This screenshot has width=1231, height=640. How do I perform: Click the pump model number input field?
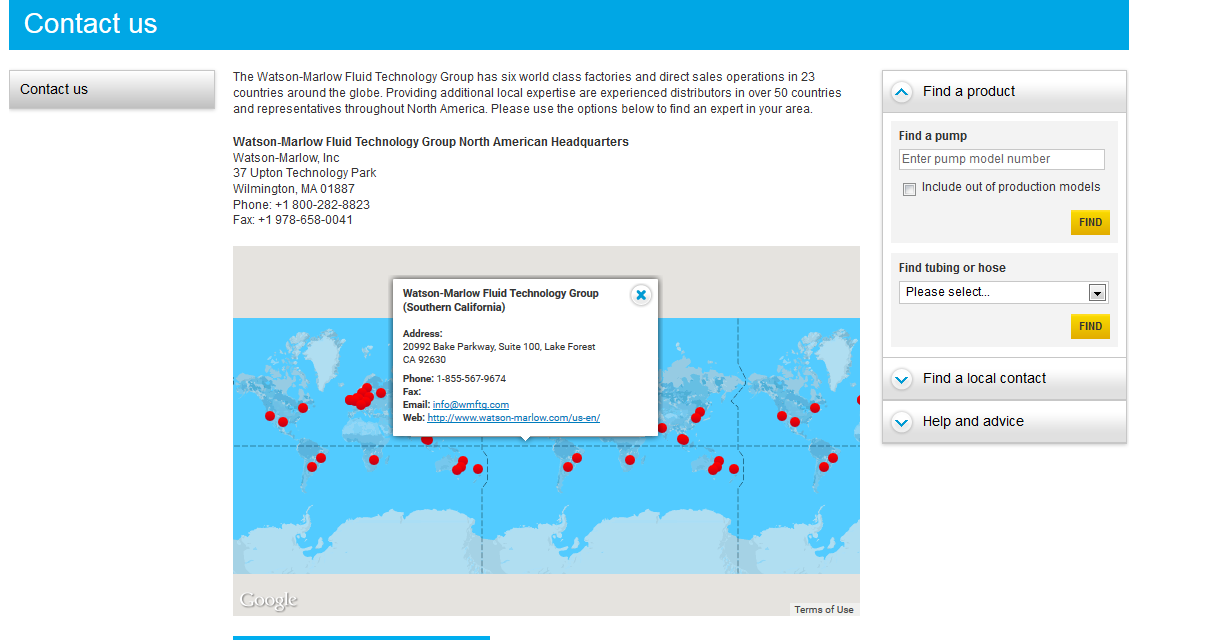(x=1002, y=159)
